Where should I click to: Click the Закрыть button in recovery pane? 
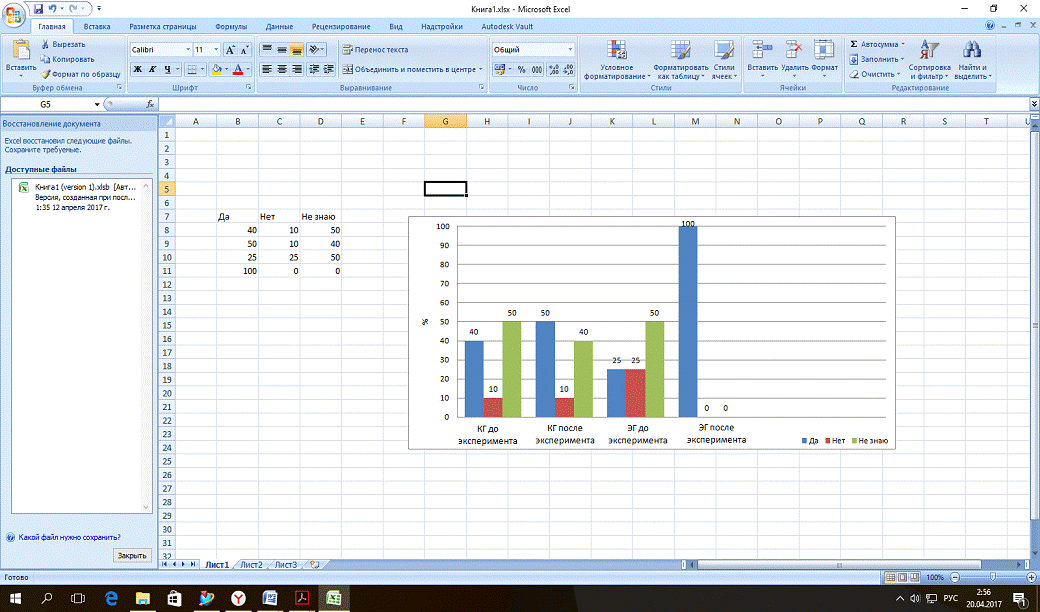pyautogui.click(x=132, y=555)
